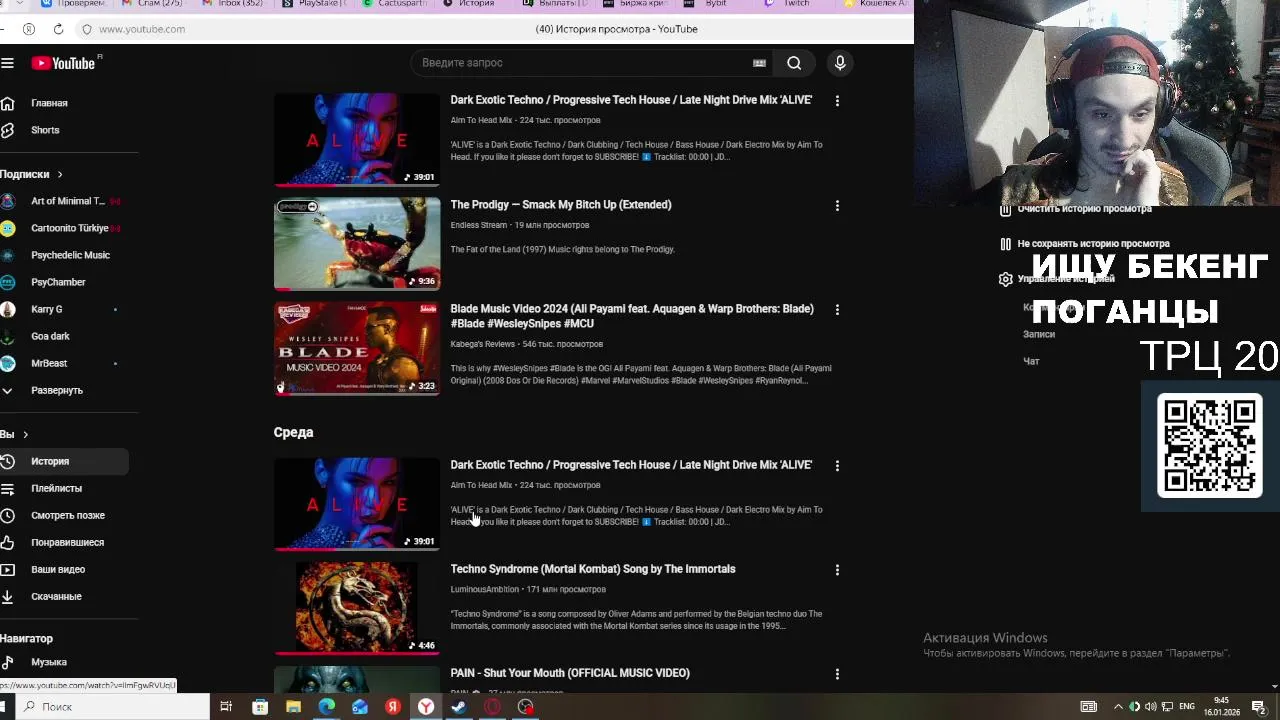Open options menu for The Prodigy video
This screenshot has width=1280, height=720.
point(837,206)
